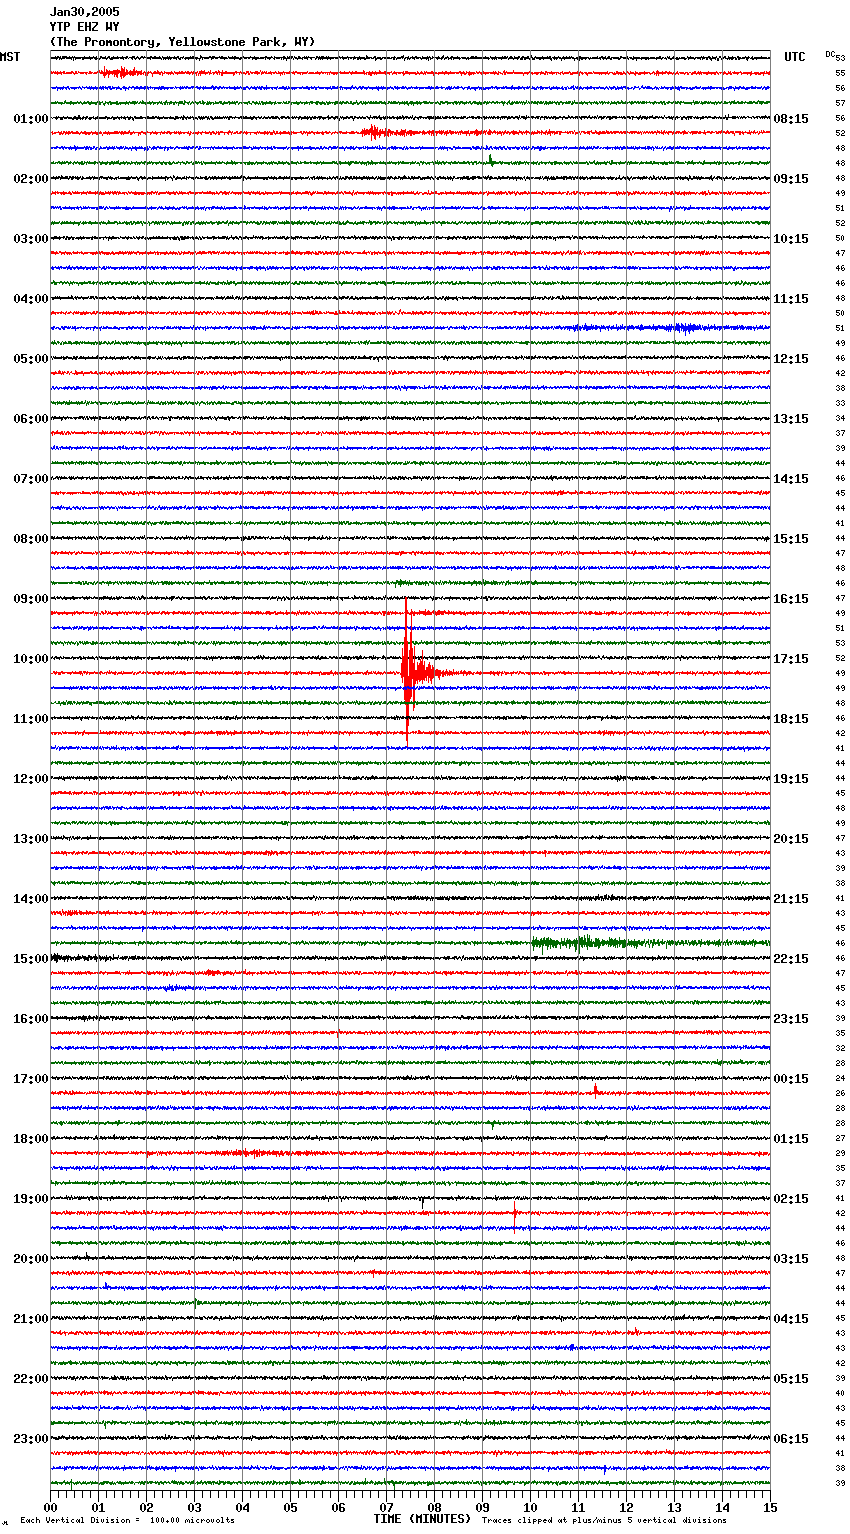Click the 17:15 UTC time label
This screenshot has height=1534, width=850.
click(x=791, y=659)
